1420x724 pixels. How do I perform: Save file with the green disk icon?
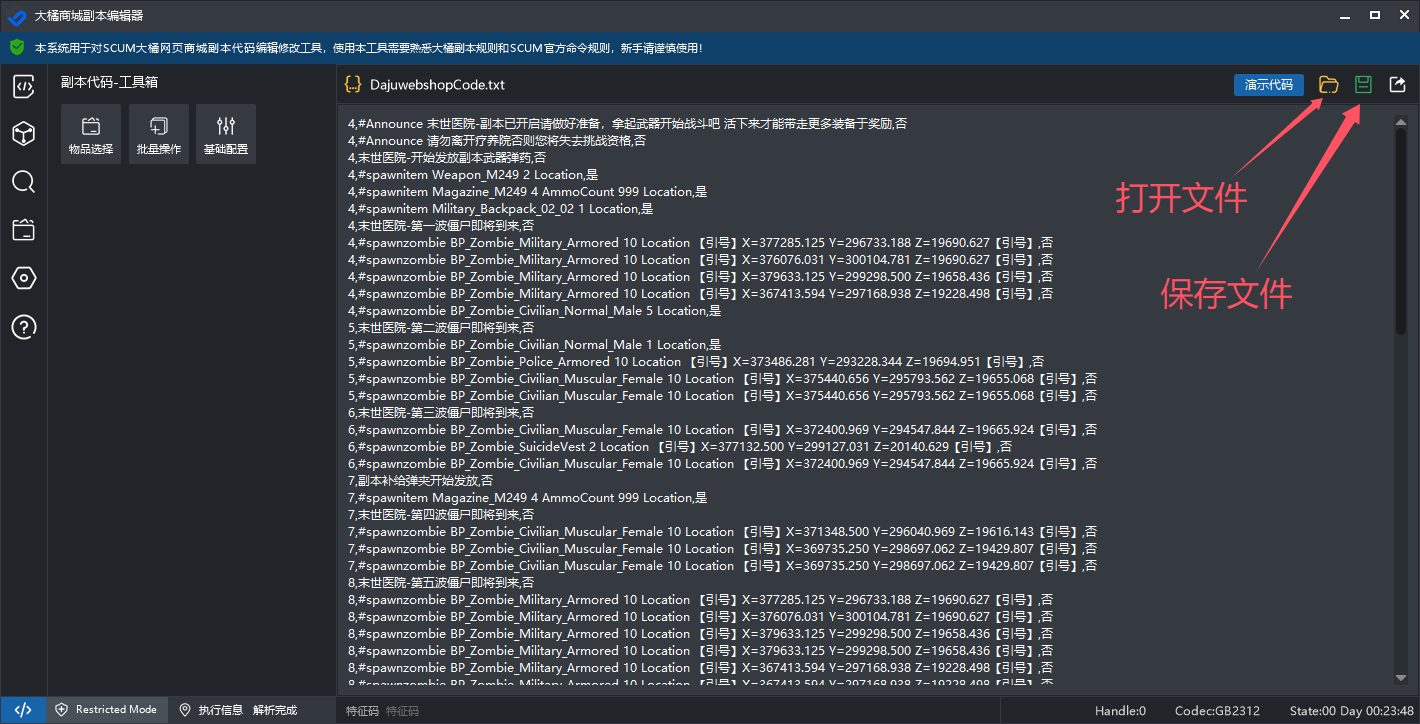(x=1363, y=85)
